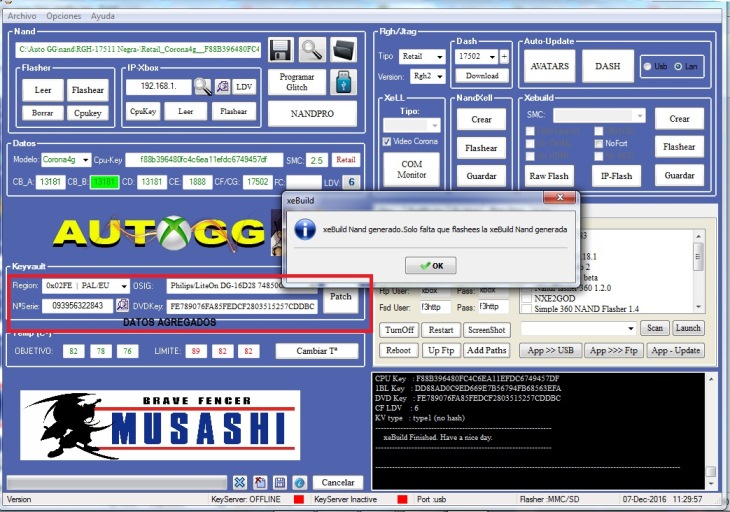Screen dimensions: 730x512
Task: Click the Crear button in NandXell
Action: click(481, 120)
